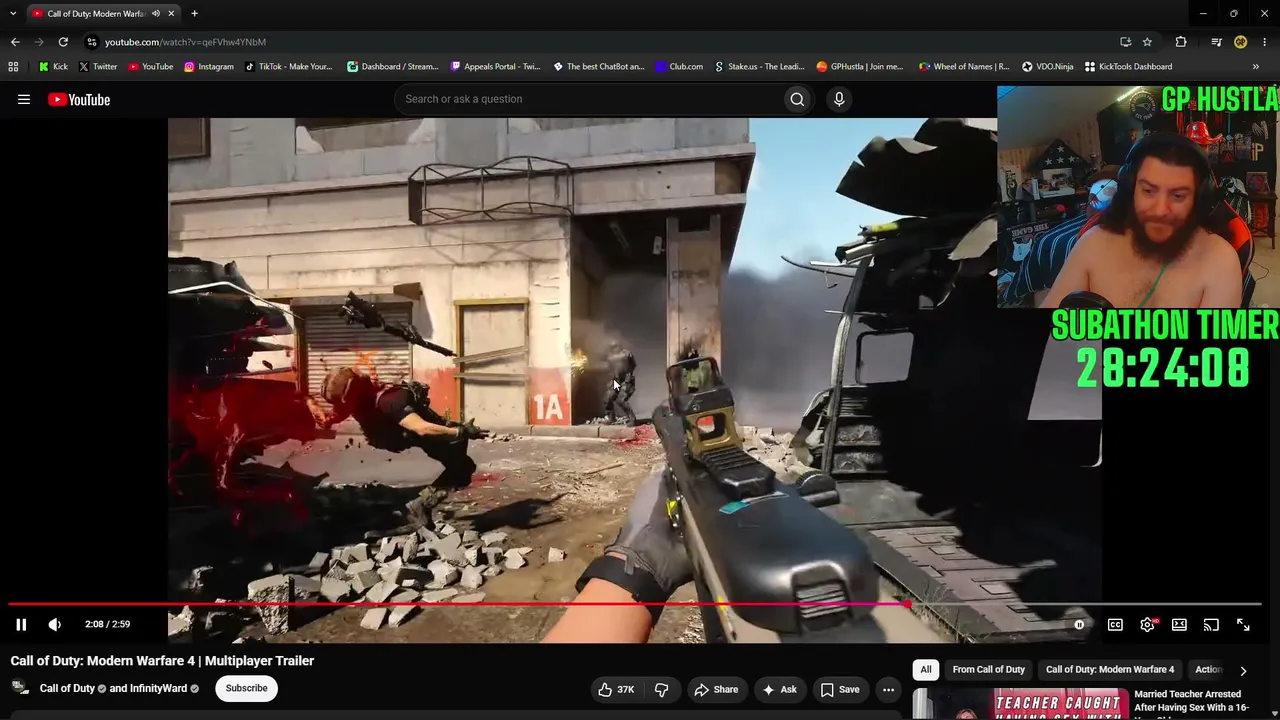1280x720 pixels.
Task: Select the 'Call of Duty: Modern Warfare 4' chip
Action: (x=1110, y=669)
